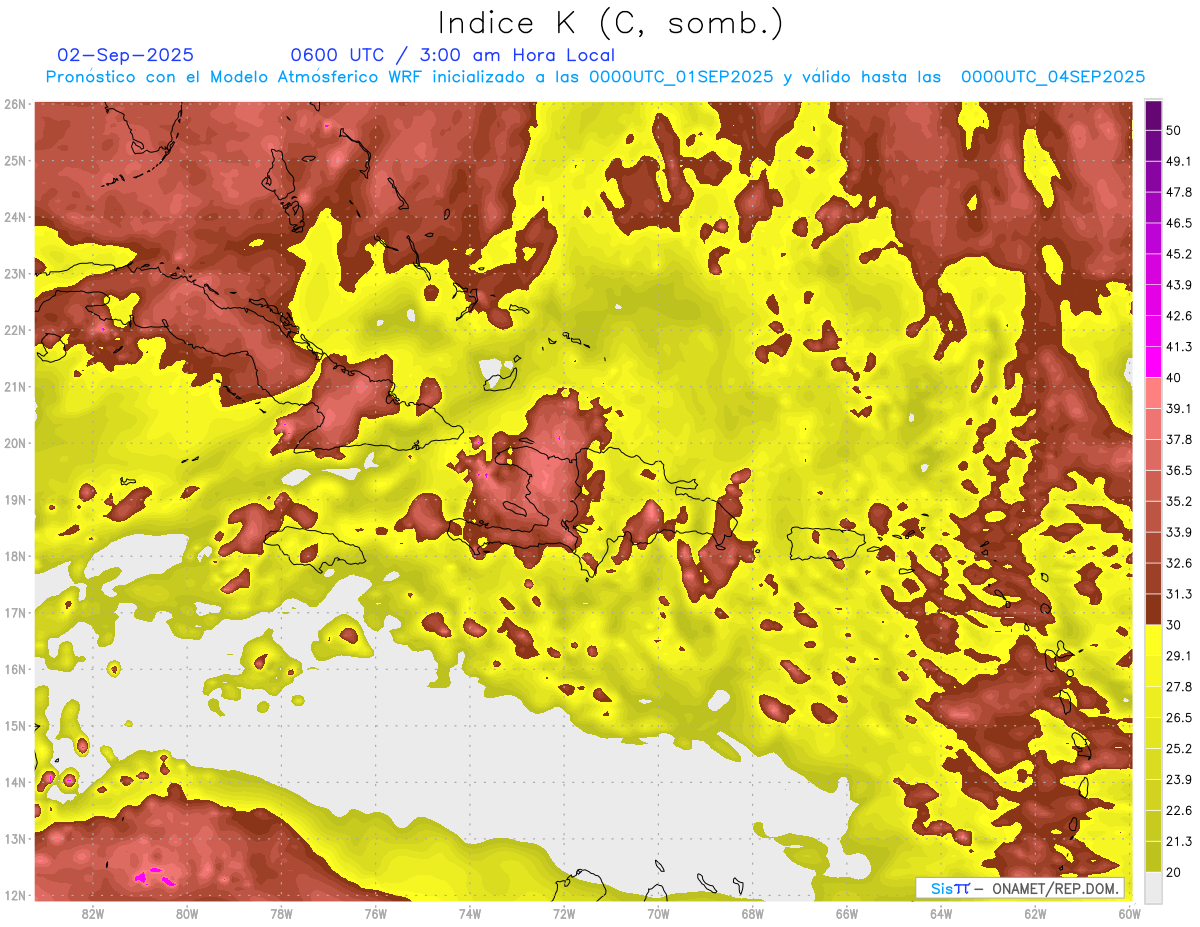Click the 60W longitude label
1200x927 pixels.
pos(1128,913)
